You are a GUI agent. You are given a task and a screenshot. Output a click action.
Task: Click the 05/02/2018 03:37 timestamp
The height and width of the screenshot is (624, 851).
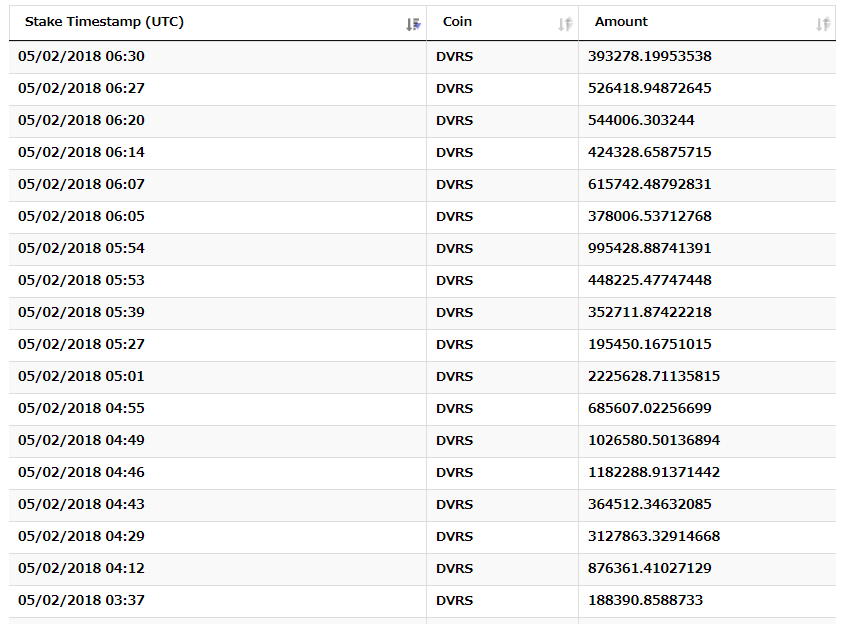click(x=81, y=600)
